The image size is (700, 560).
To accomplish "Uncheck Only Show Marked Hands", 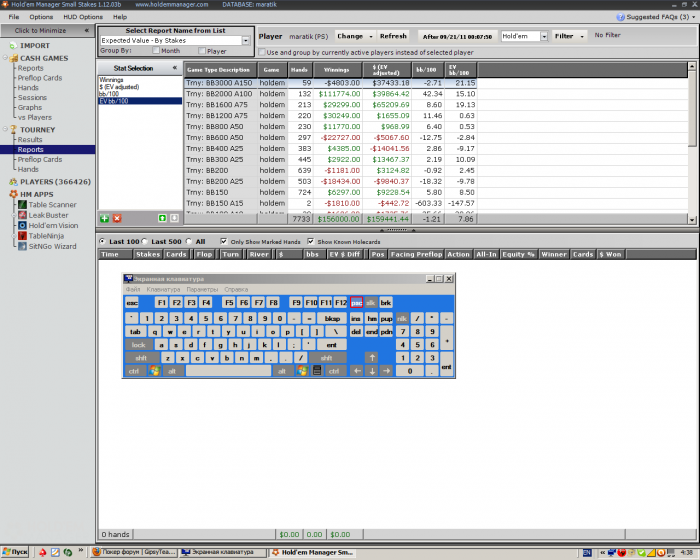I will (x=224, y=241).
